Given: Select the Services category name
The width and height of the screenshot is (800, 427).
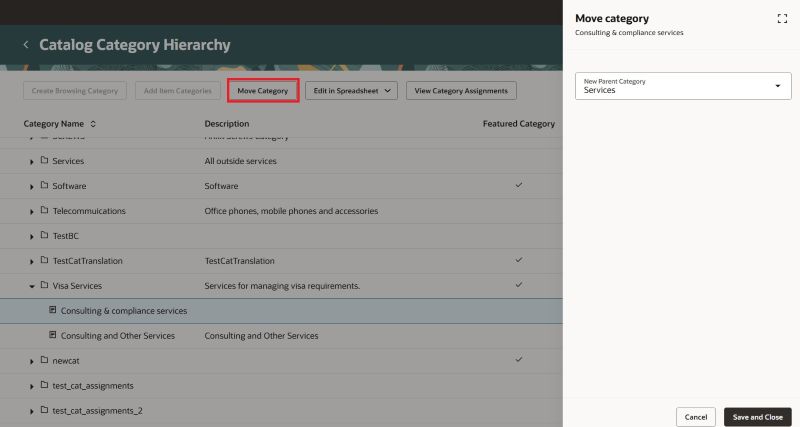Looking at the screenshot, I should [68, 161].
